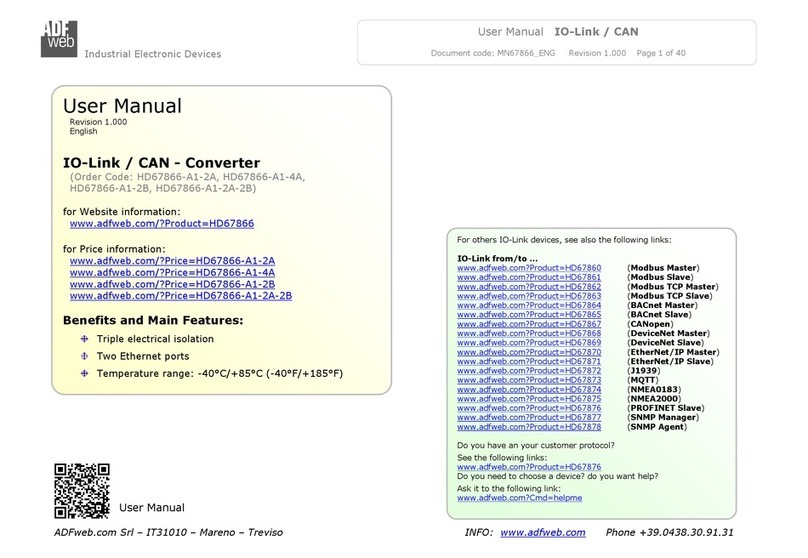Image resolution: width=808 pixels, height=558 pixels.
Task: Open the www.adfweb.com INFO link in footer
Action: click(x=543, y=533)
